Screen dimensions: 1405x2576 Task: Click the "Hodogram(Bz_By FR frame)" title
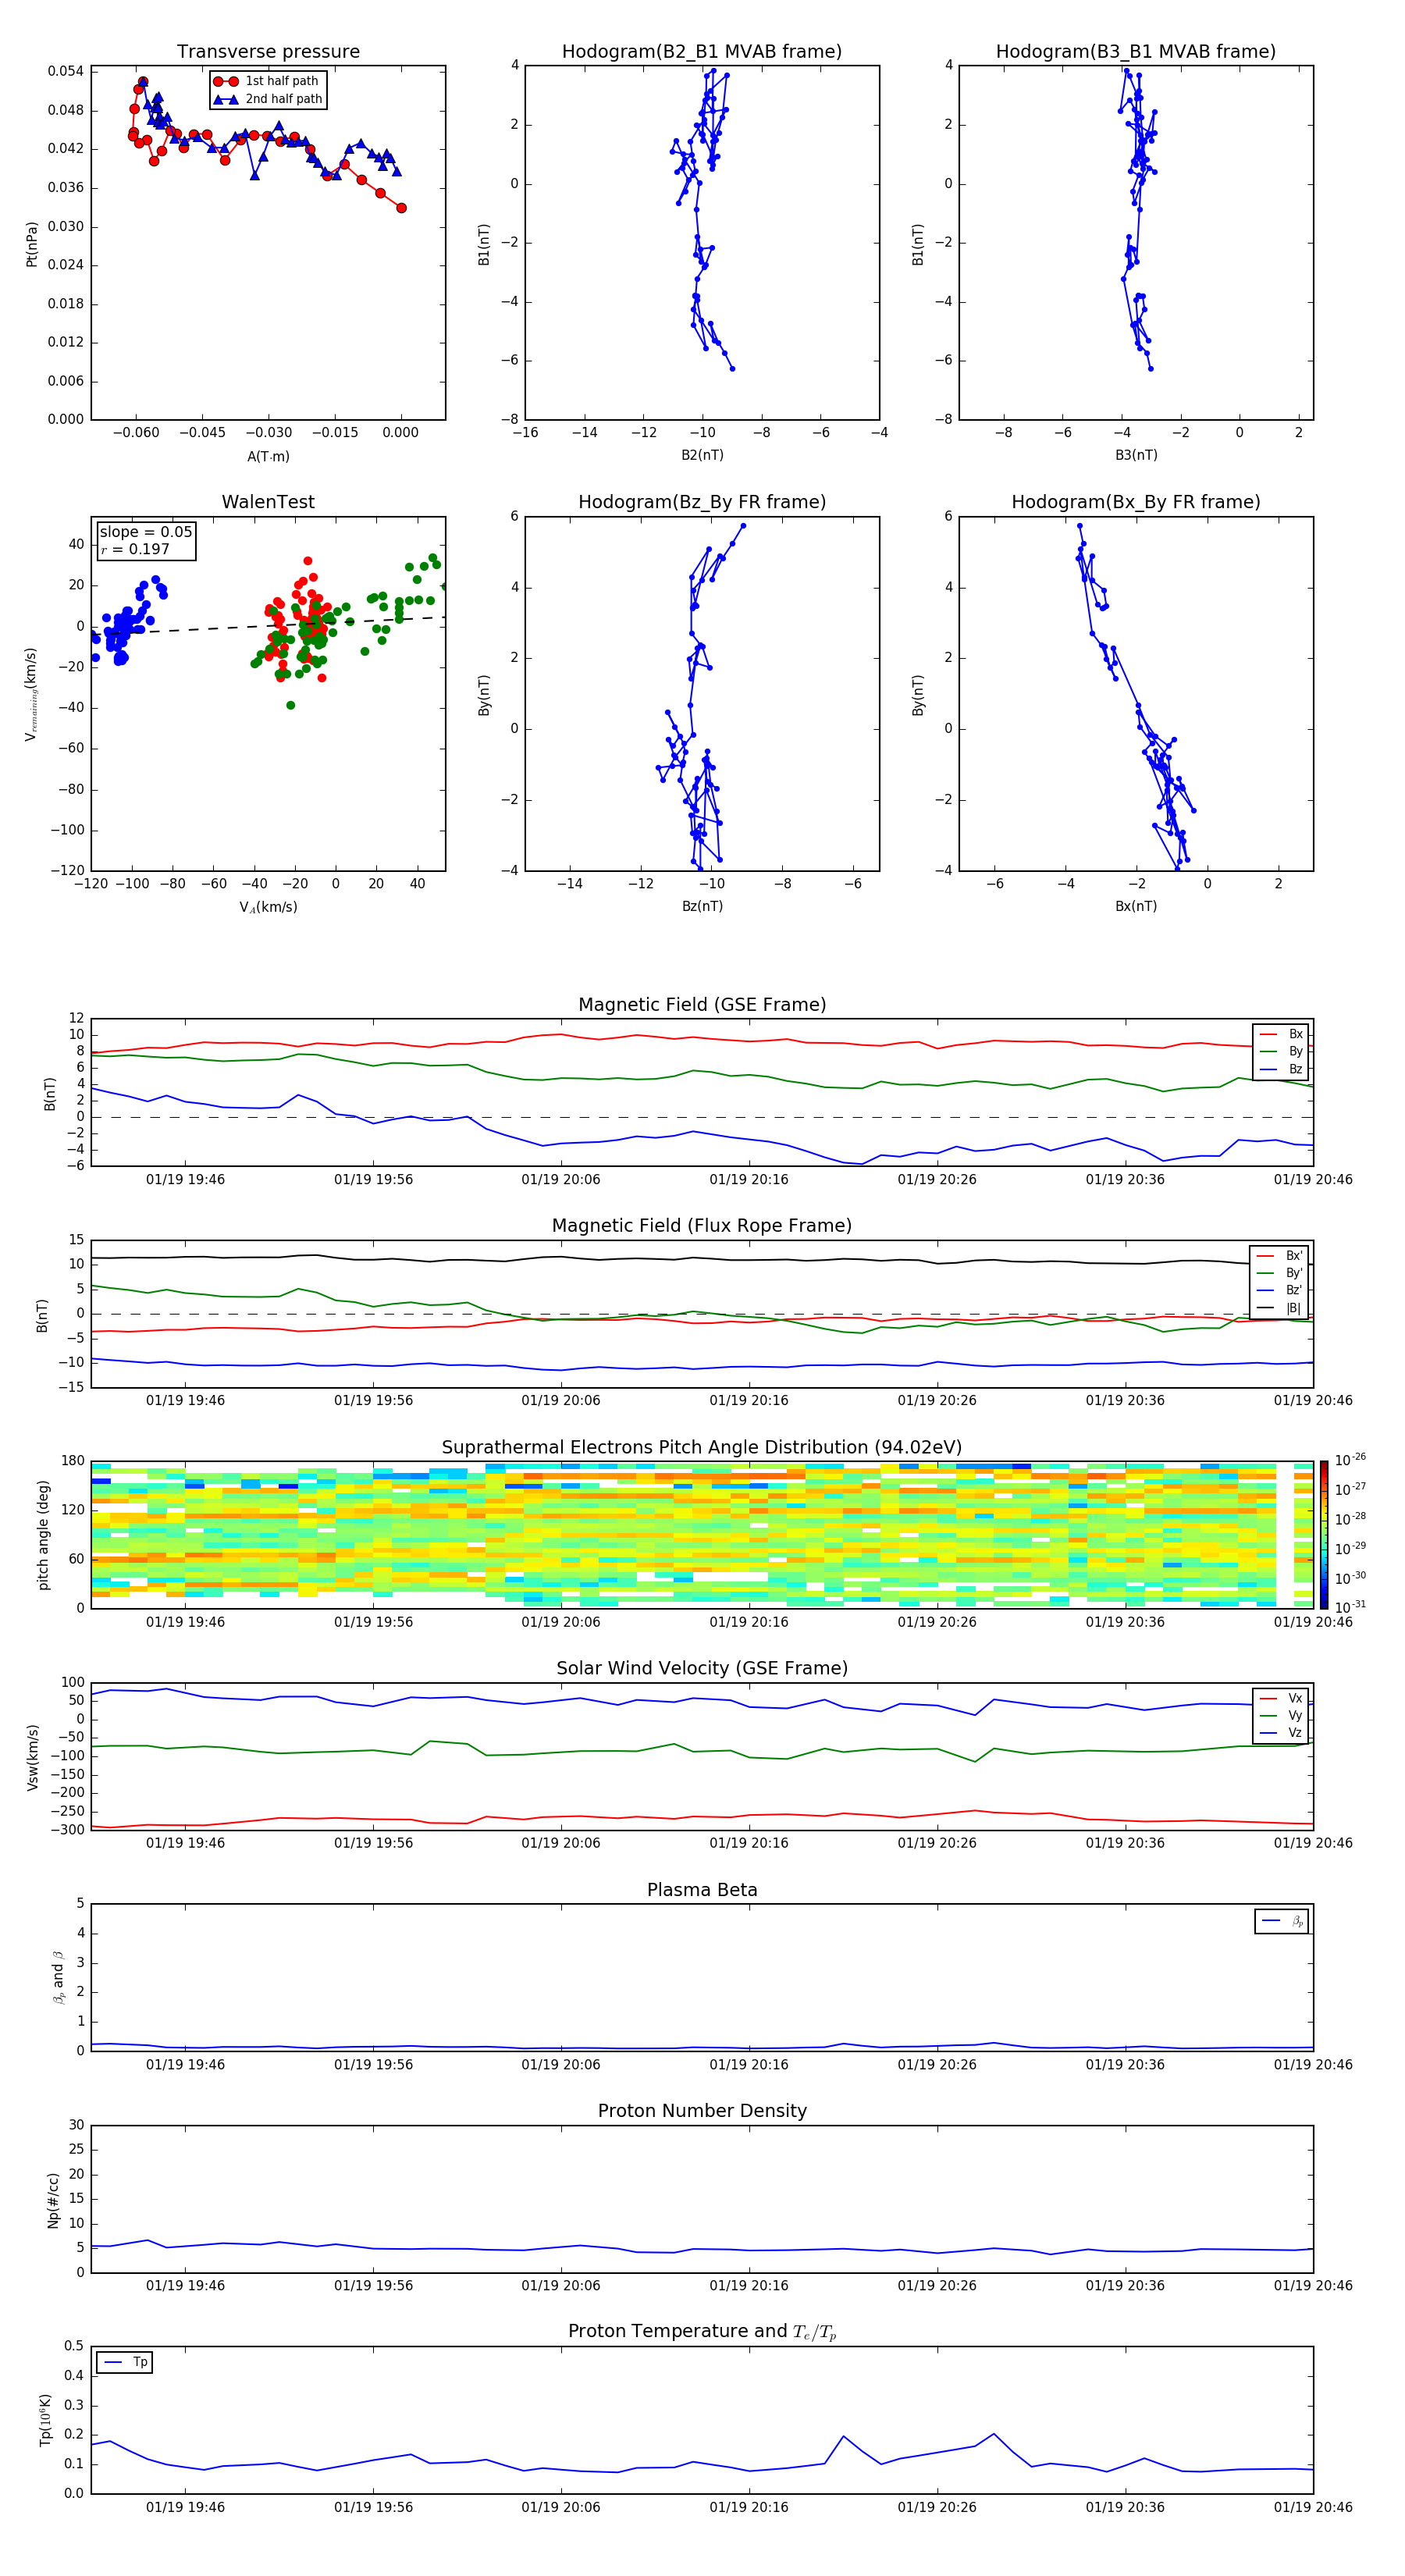[x=702, y=502]
